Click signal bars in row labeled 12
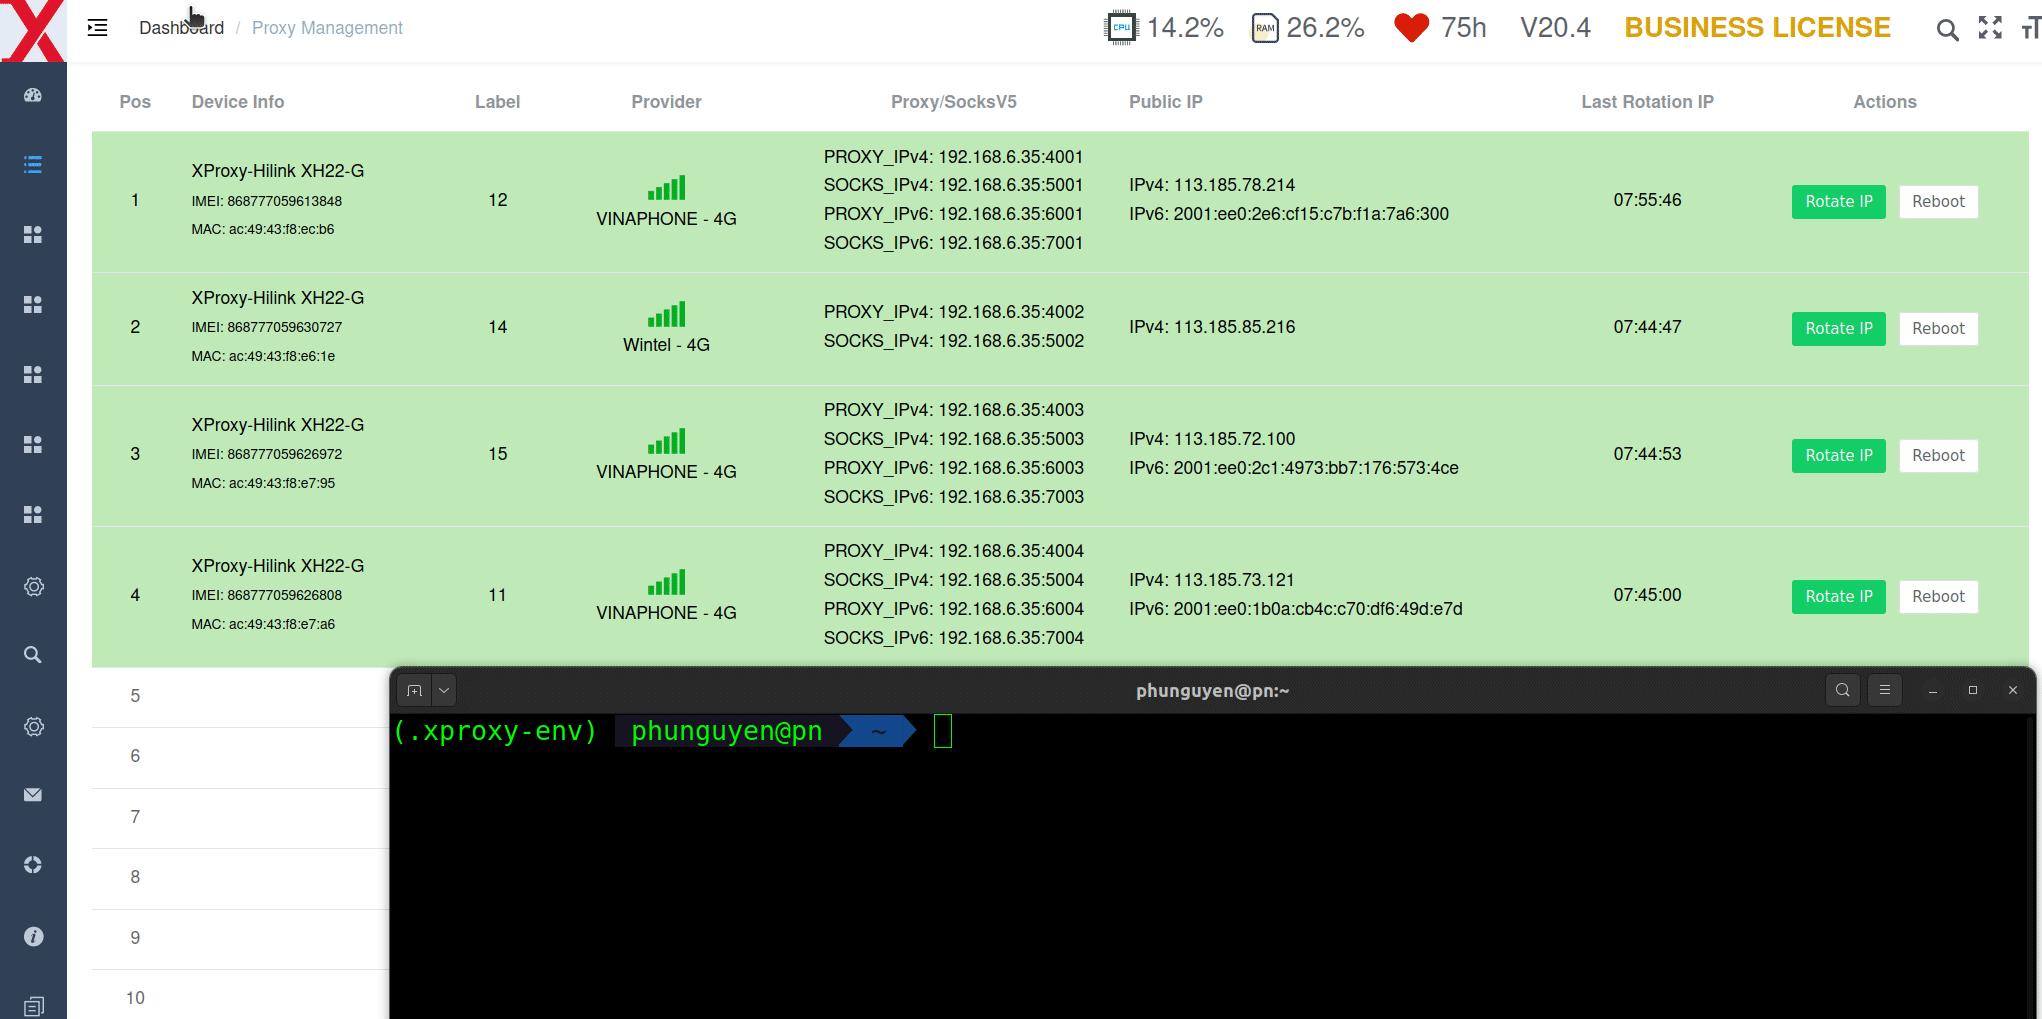This screenshot has height=1019, width=2042. [x=666, y=188]
